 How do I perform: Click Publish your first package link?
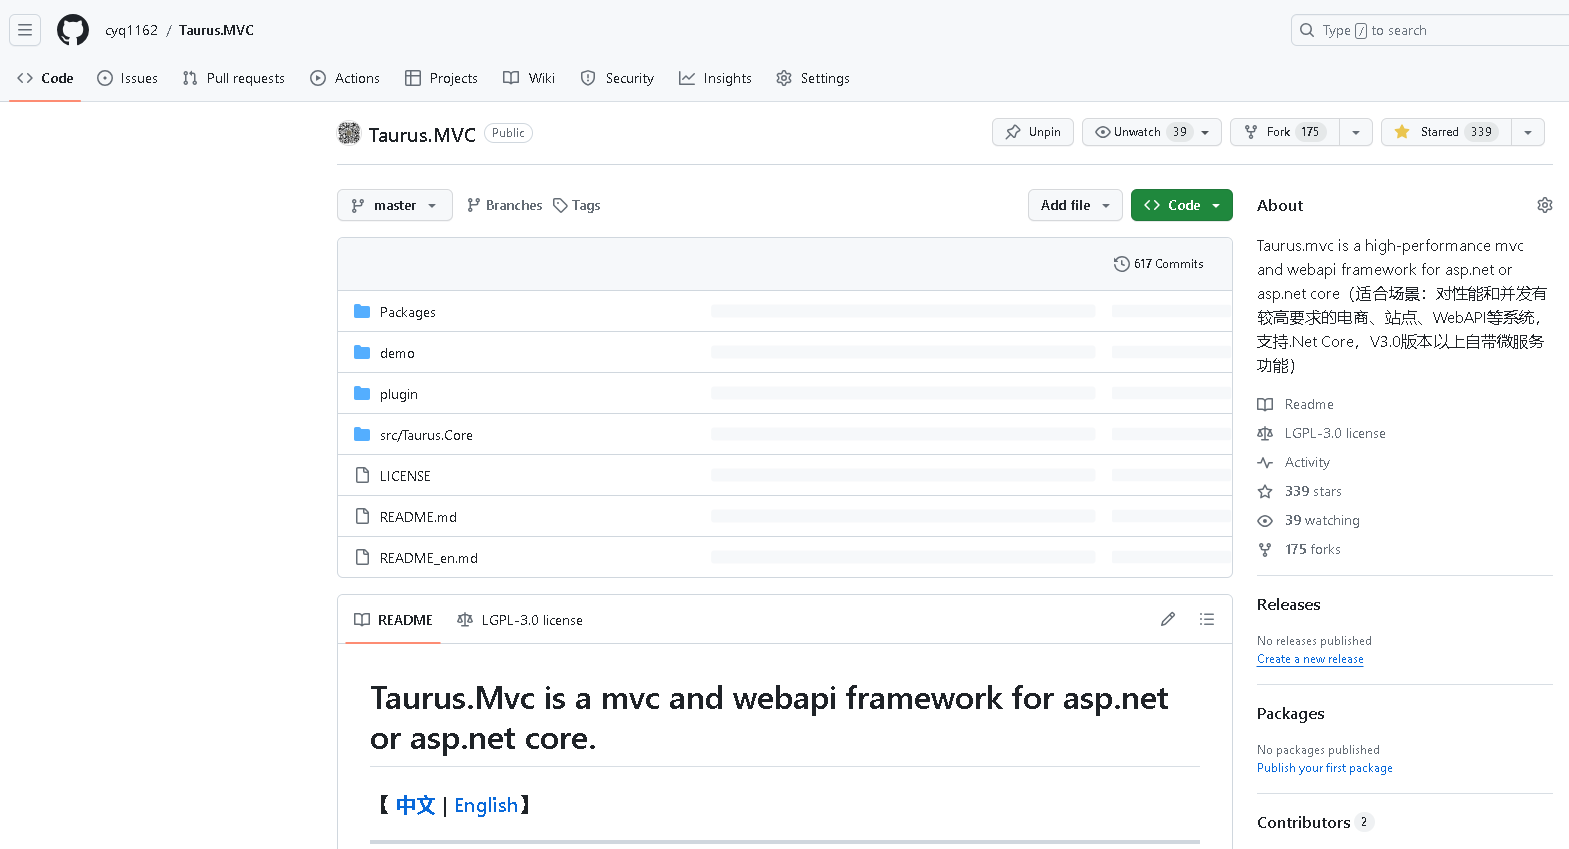tap(1325, 768)
